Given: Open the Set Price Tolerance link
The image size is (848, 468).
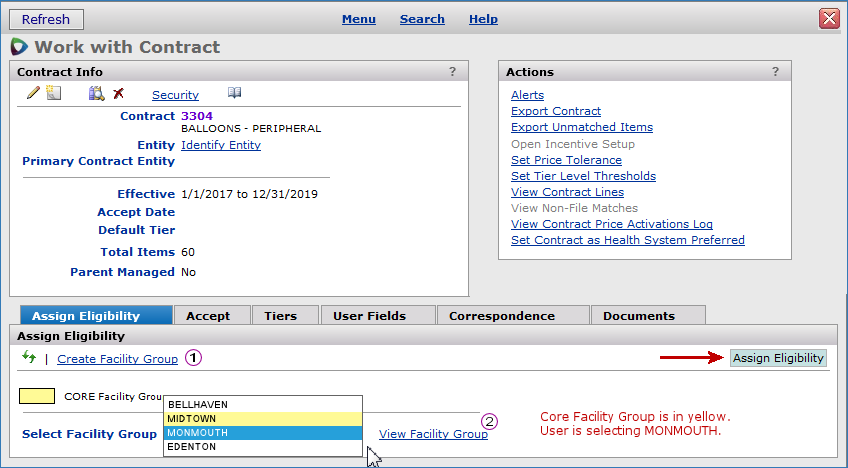Looking at the screenshot, I should click(566, 160).
